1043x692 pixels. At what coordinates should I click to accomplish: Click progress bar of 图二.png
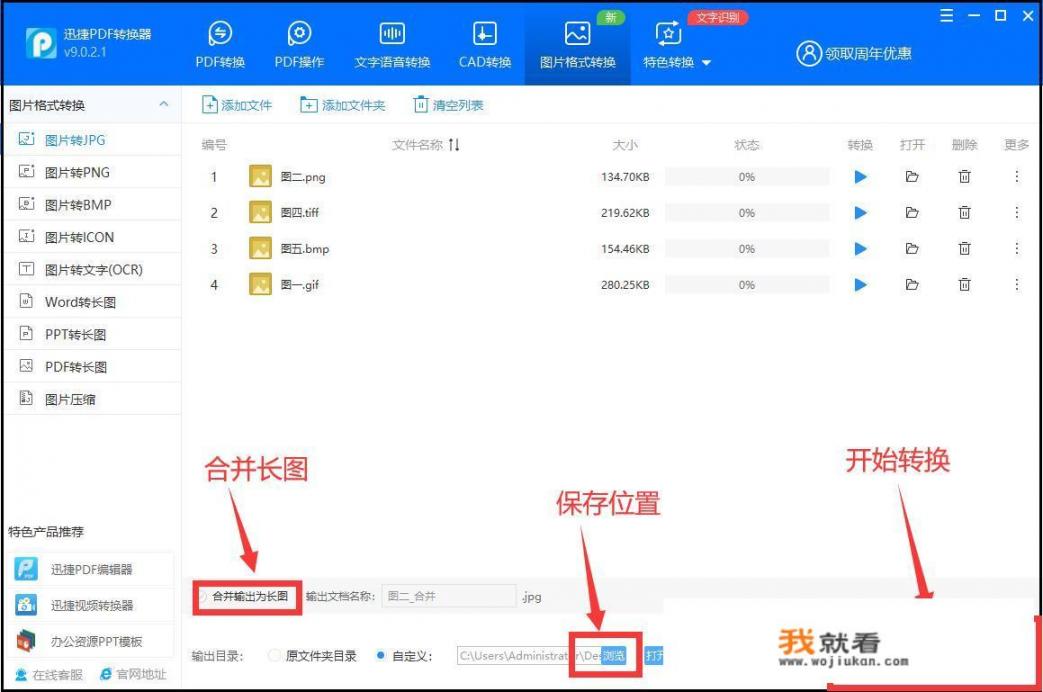pyautogui.click(x=747, y=177)
